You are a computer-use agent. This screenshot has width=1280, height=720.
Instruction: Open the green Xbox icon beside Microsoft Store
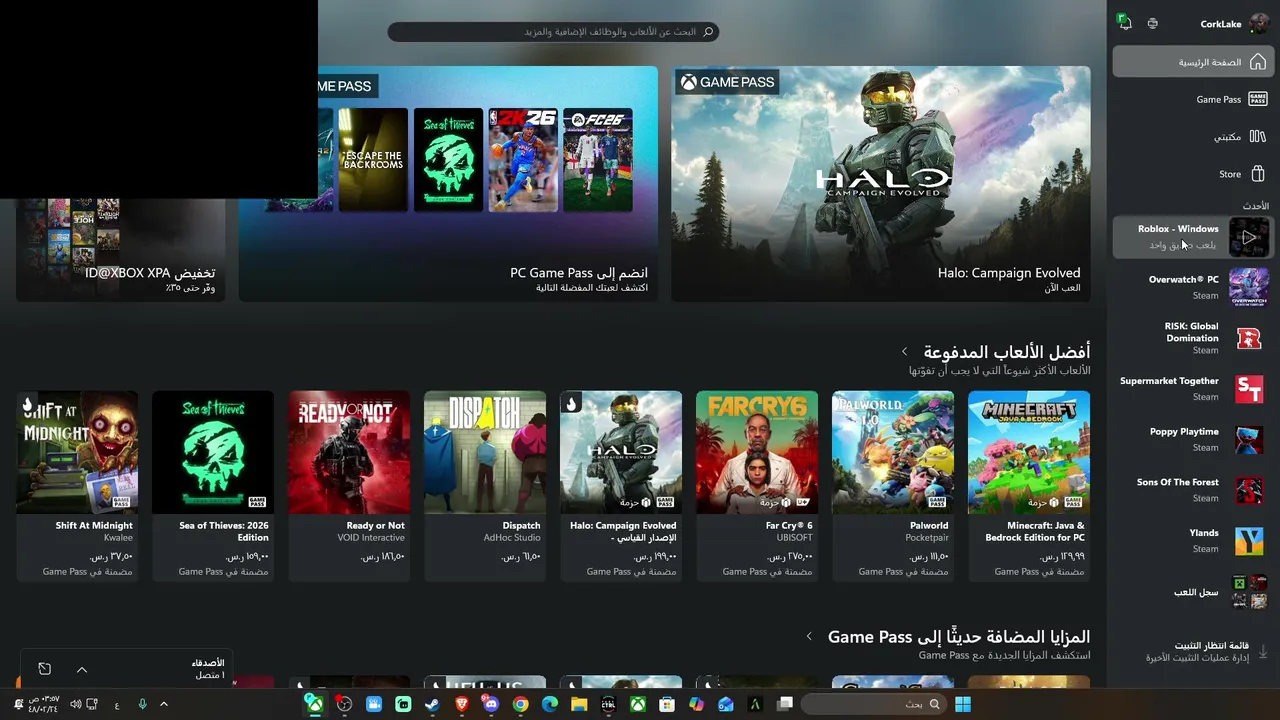638,705
